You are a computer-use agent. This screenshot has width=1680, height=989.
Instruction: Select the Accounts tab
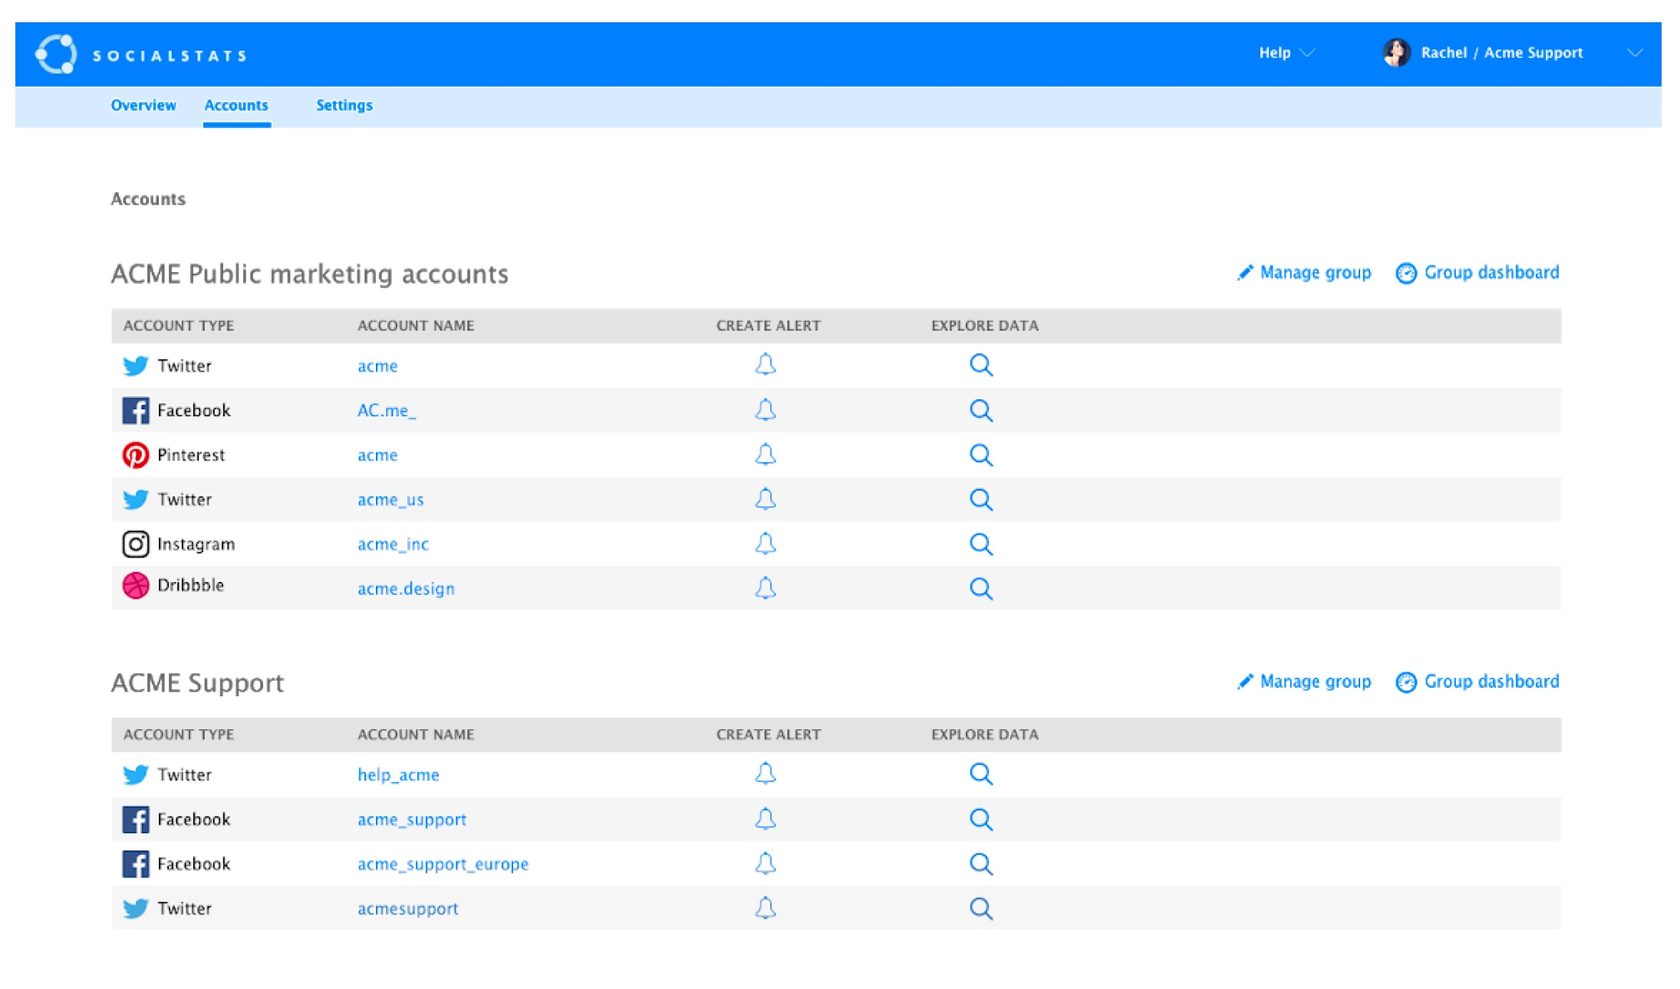pyautogui.click(x=236, y=105)
